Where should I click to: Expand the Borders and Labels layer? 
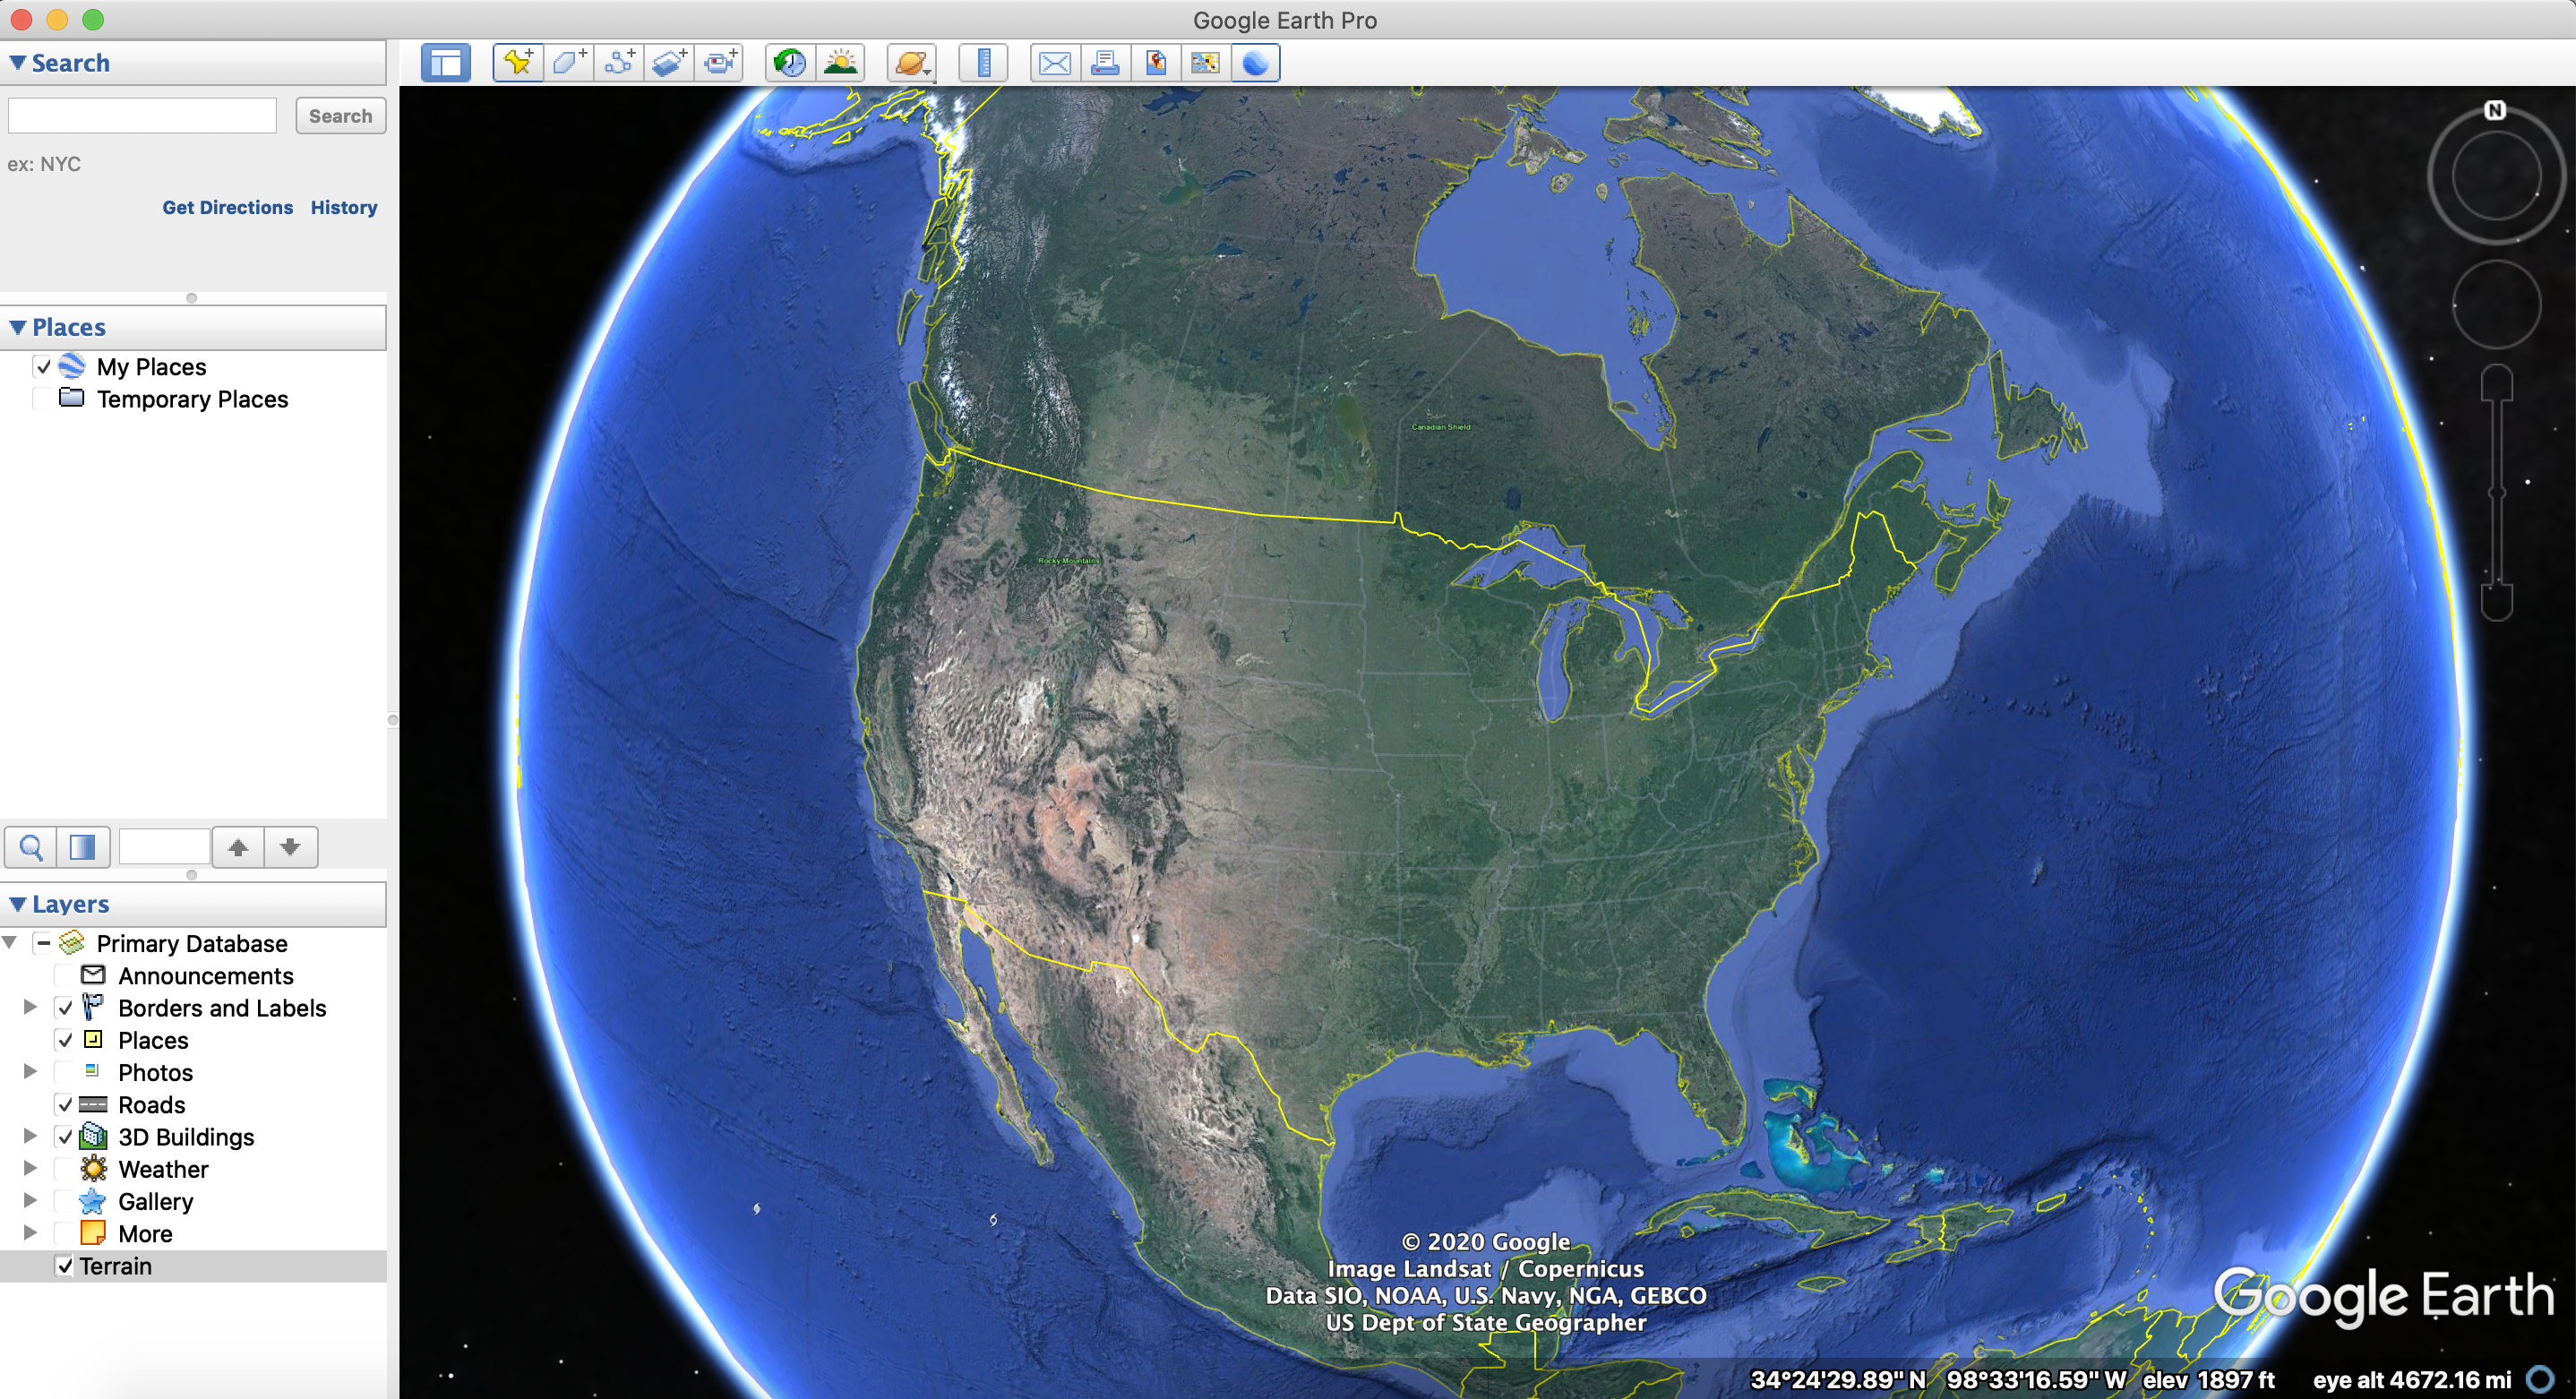(28, 1006)
